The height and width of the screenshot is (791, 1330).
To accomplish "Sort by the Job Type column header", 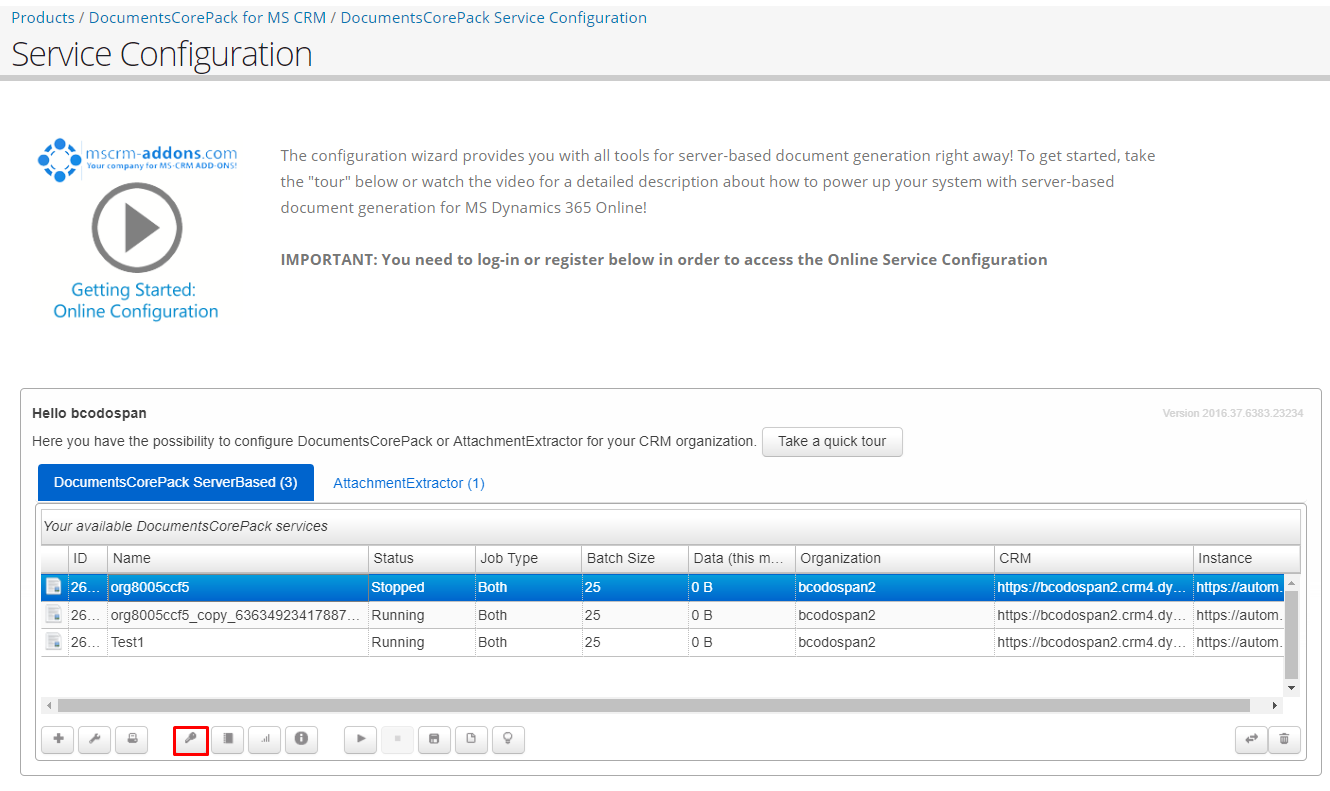I will tap(528, 558).
